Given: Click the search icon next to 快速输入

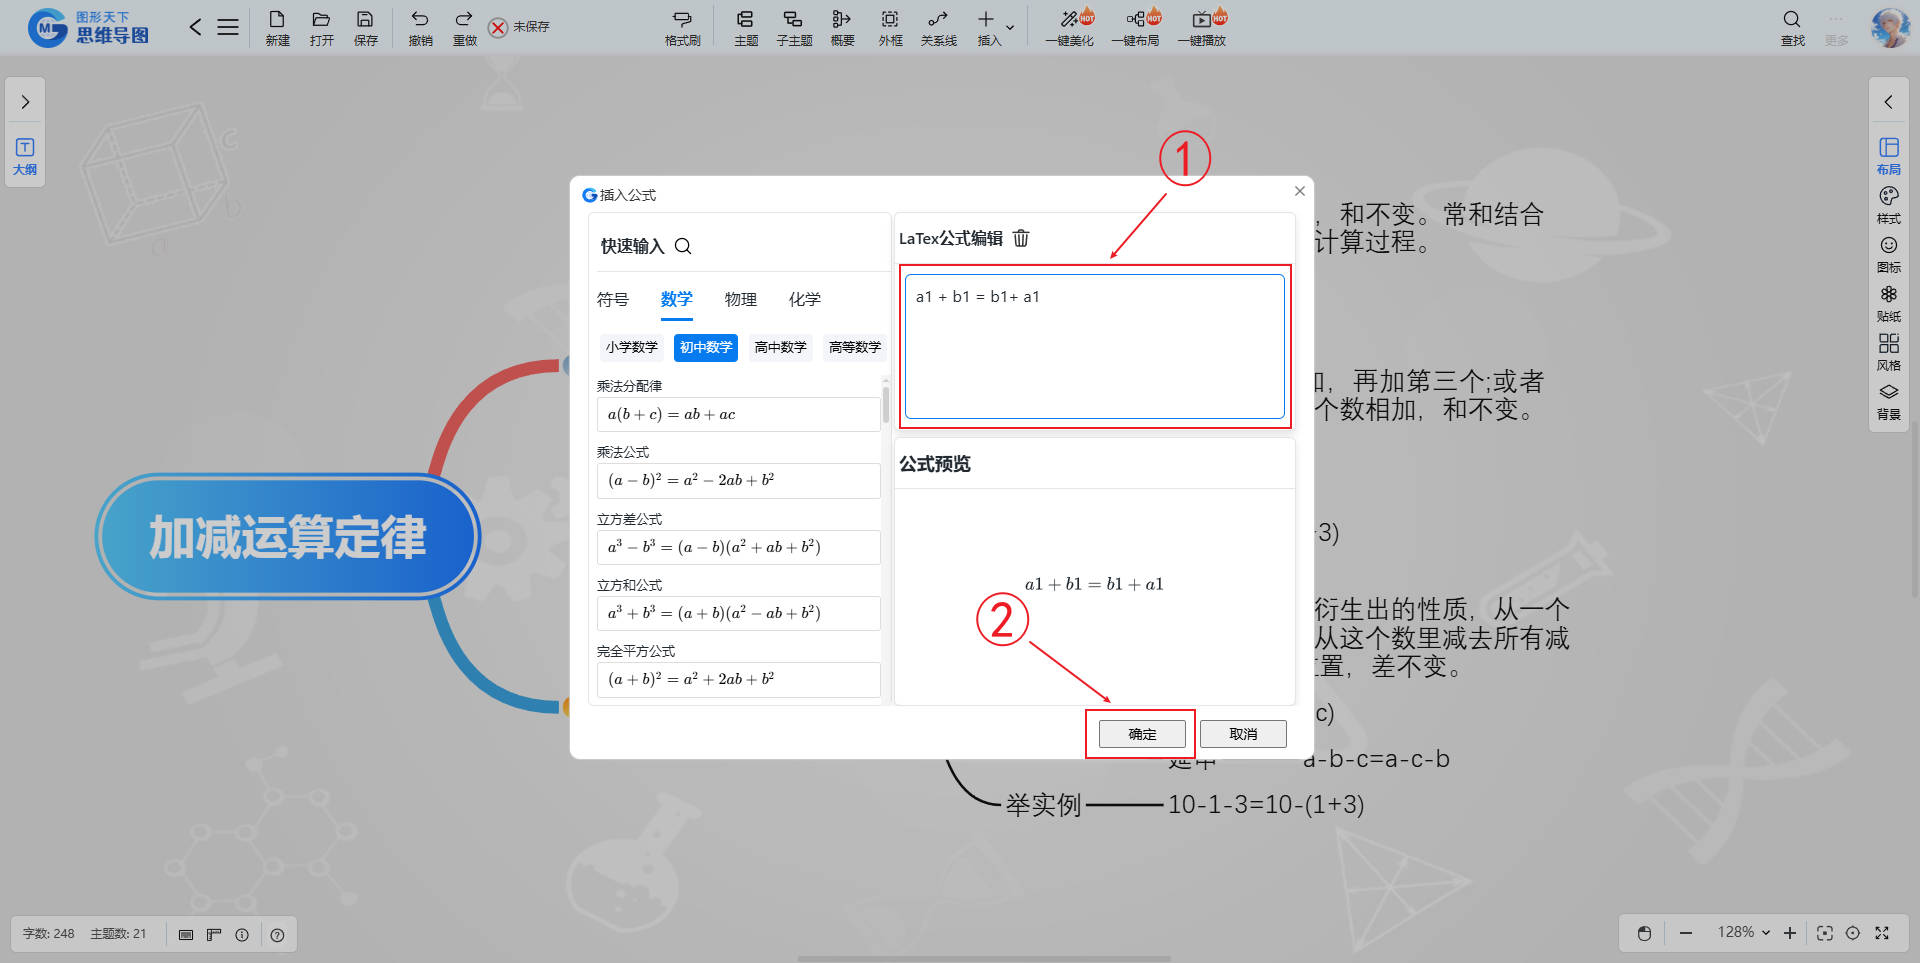Looking at the screenshot, I should point(683,246).
